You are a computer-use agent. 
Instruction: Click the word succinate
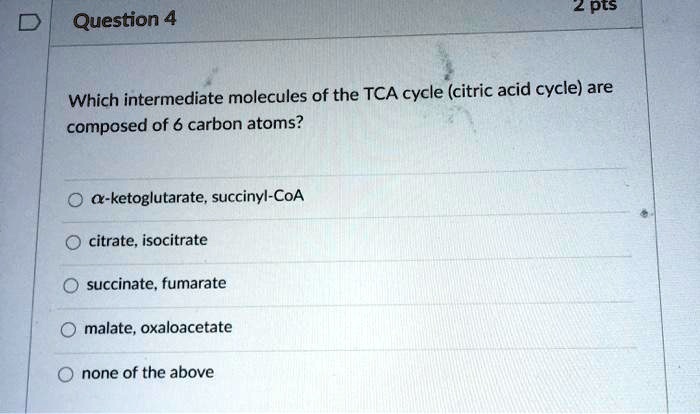click(x=122, y=284)
